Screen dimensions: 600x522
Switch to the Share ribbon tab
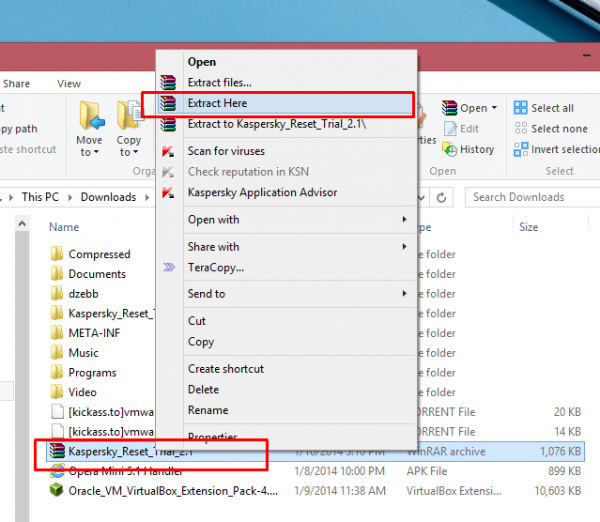coord(16,84)
